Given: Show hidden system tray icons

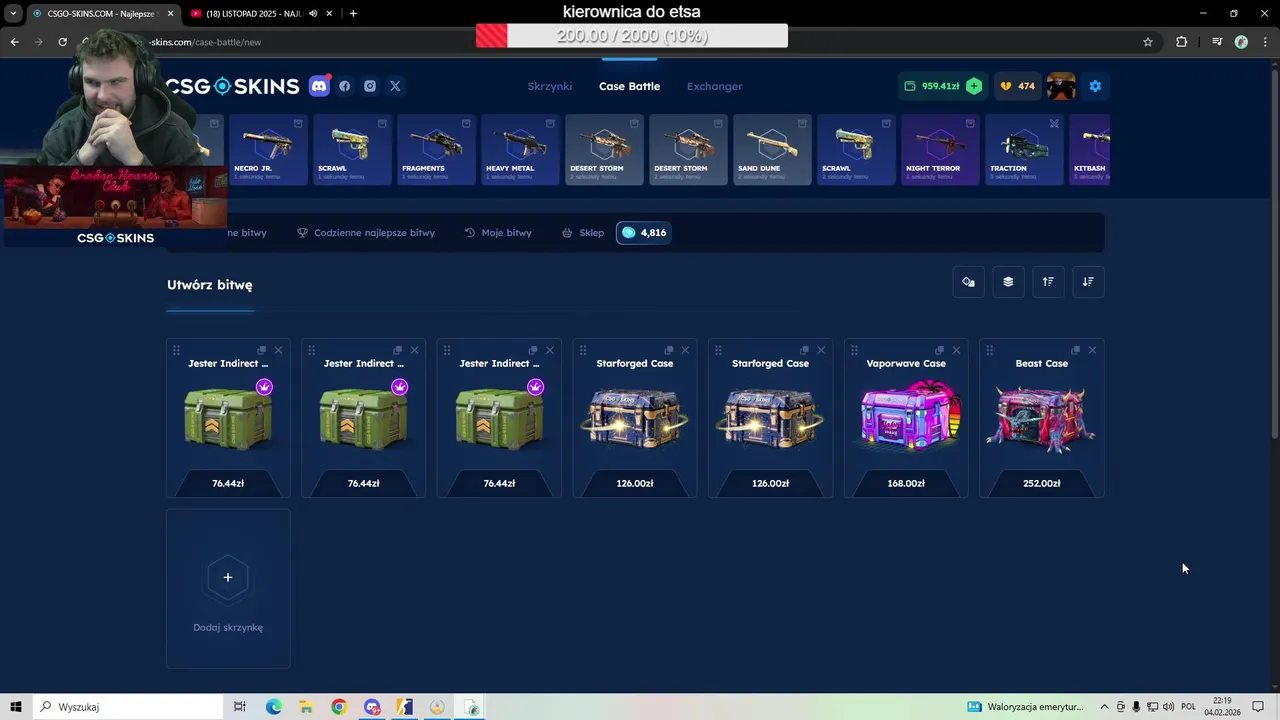Looking at the screenshot, I should 1104,707.
